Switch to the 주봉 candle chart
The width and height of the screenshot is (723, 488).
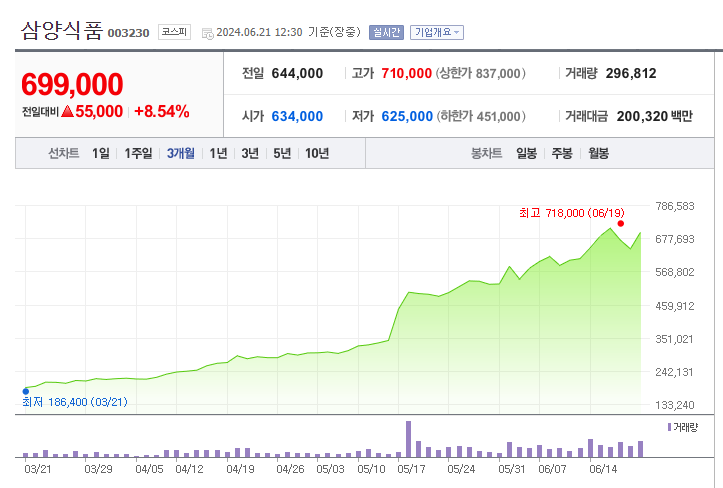pyautogui.click(x=562, y=153)
